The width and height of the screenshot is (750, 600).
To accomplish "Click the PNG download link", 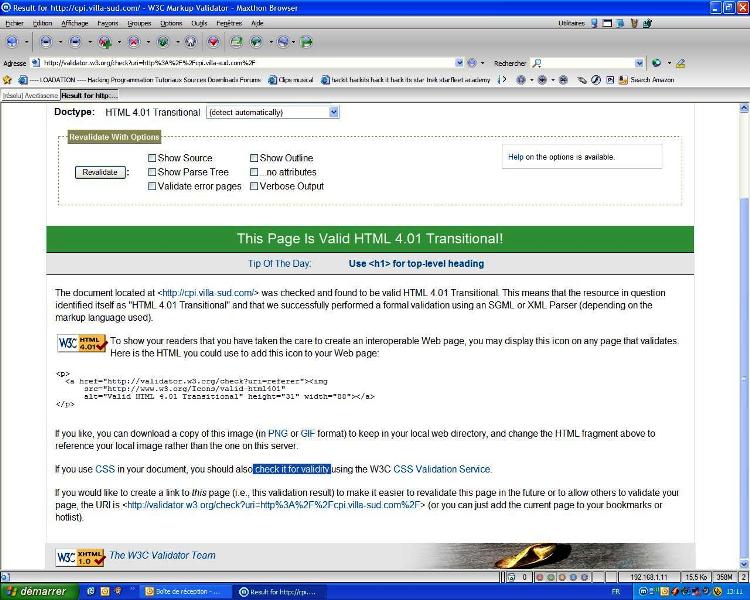I will [x=278, y=433].
